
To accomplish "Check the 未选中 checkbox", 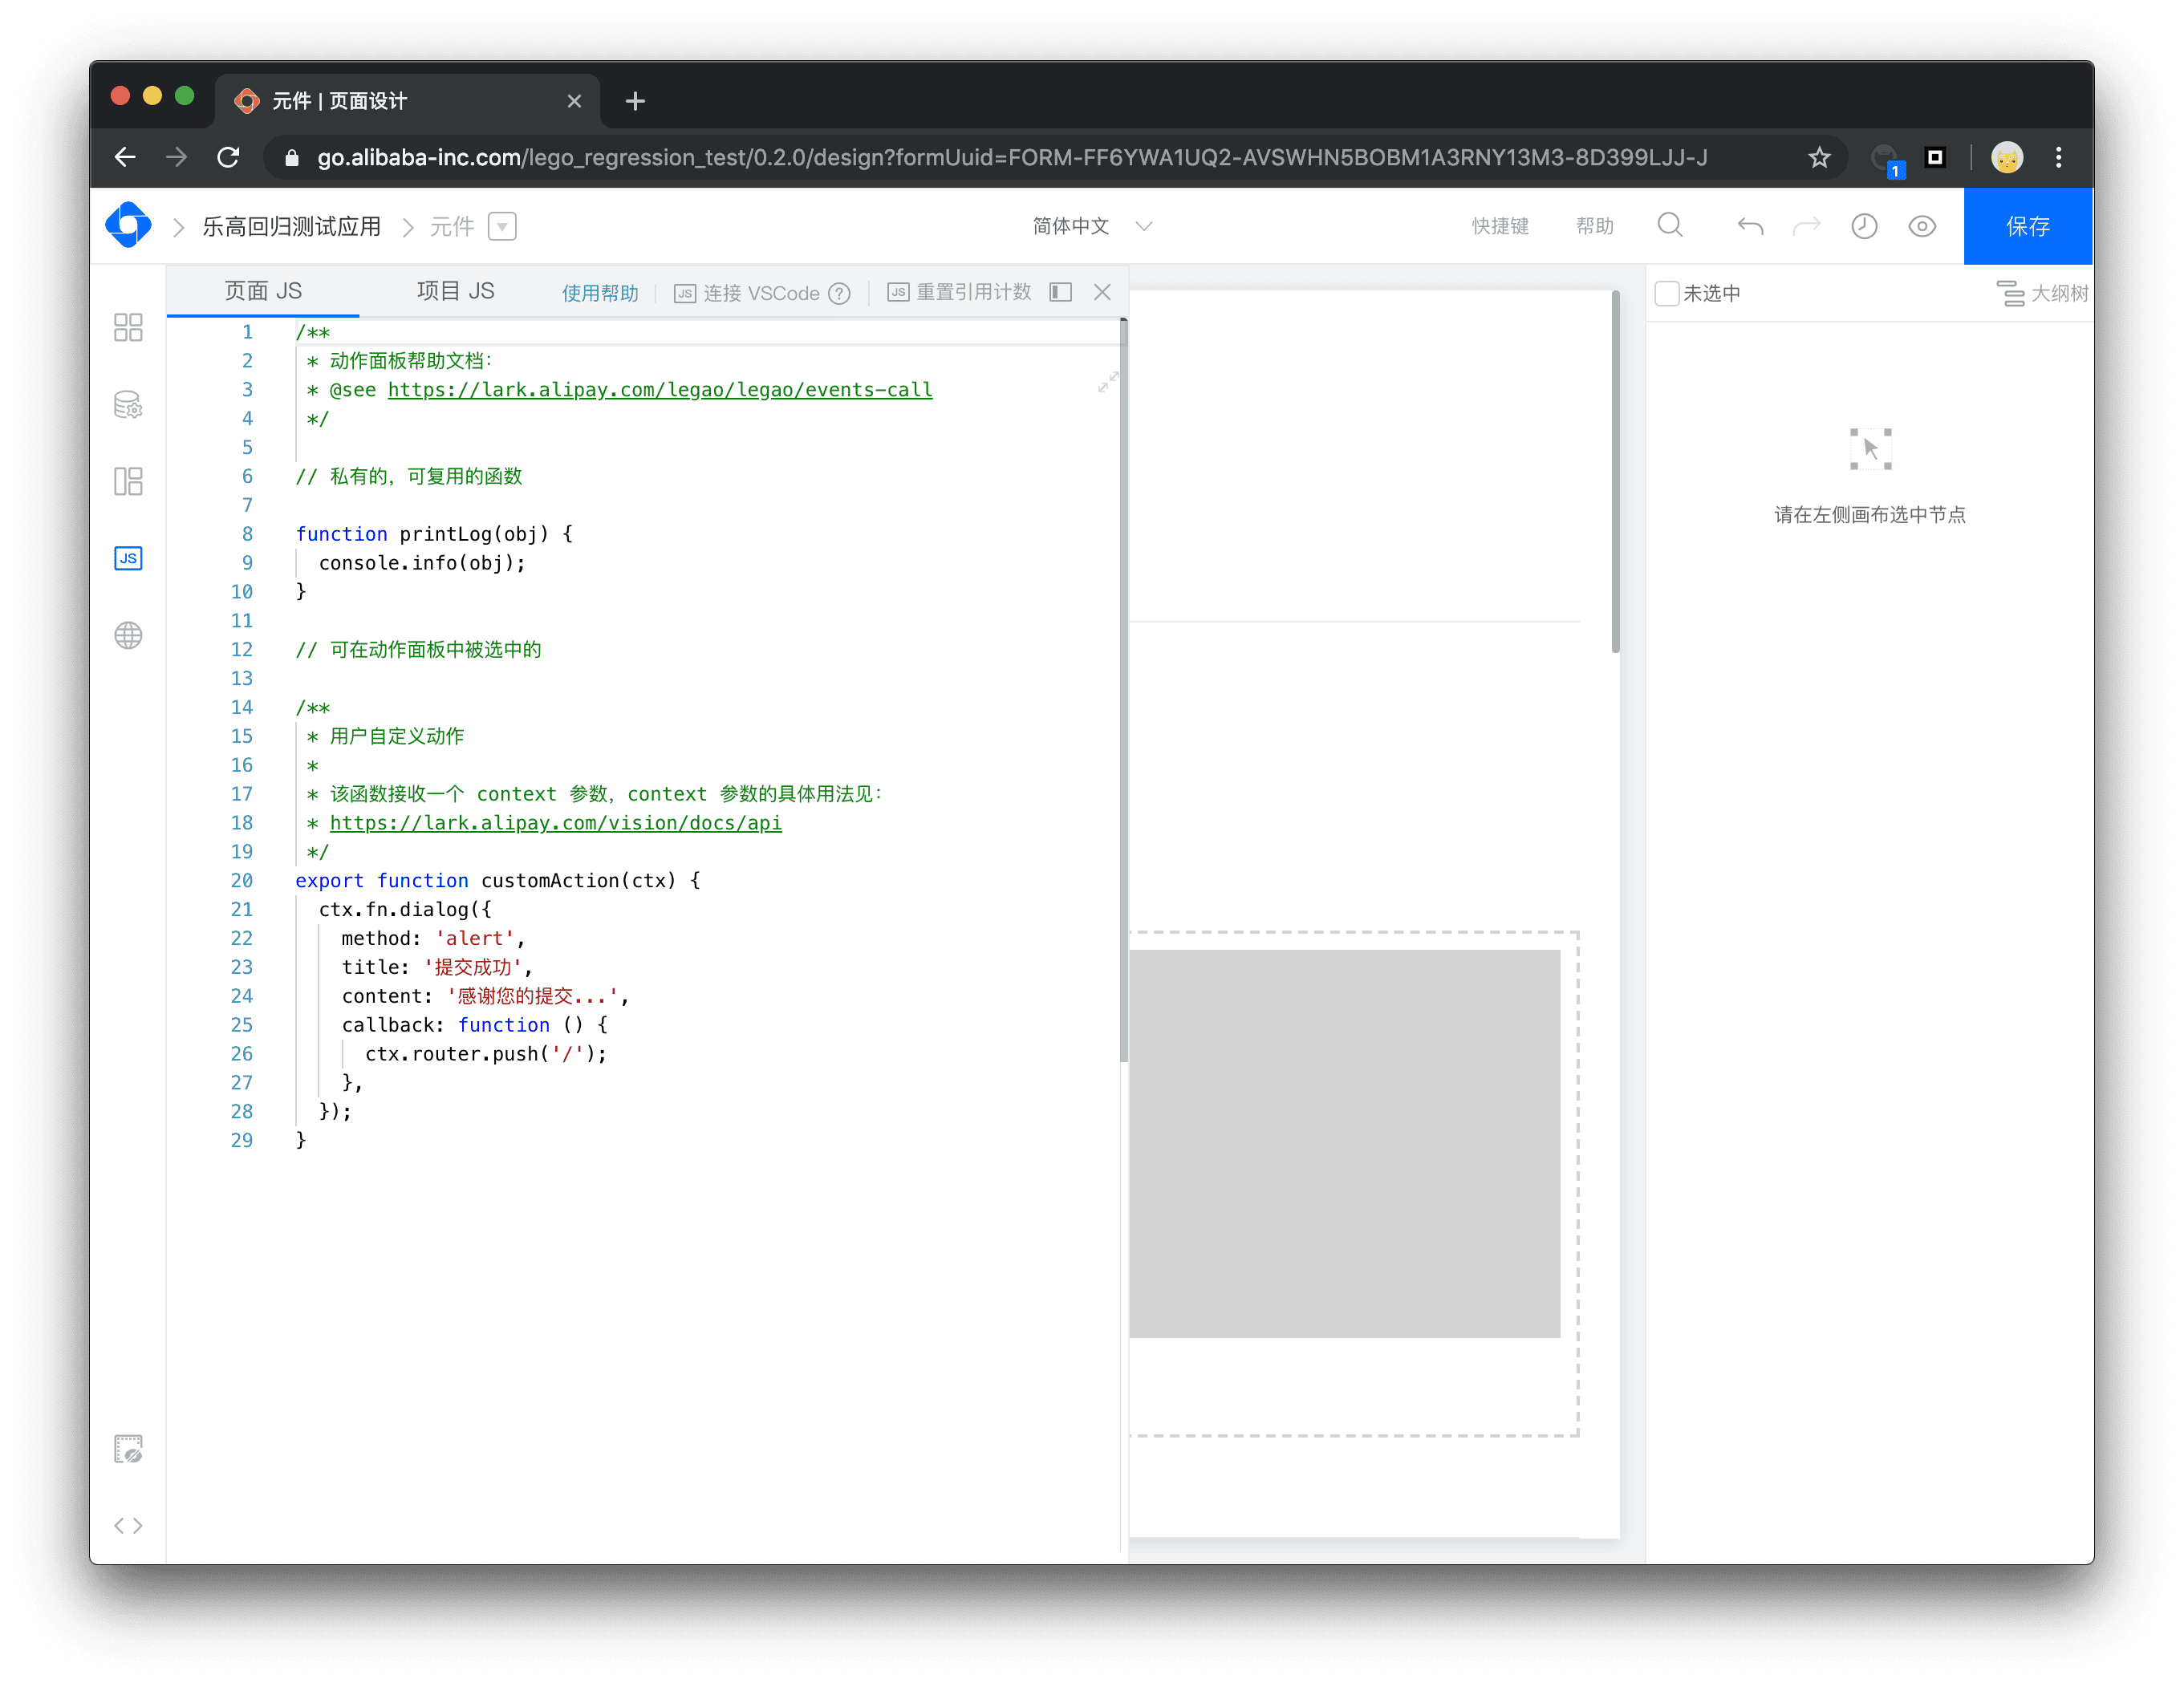I will pyautogui.click(x=1667, y=293).
